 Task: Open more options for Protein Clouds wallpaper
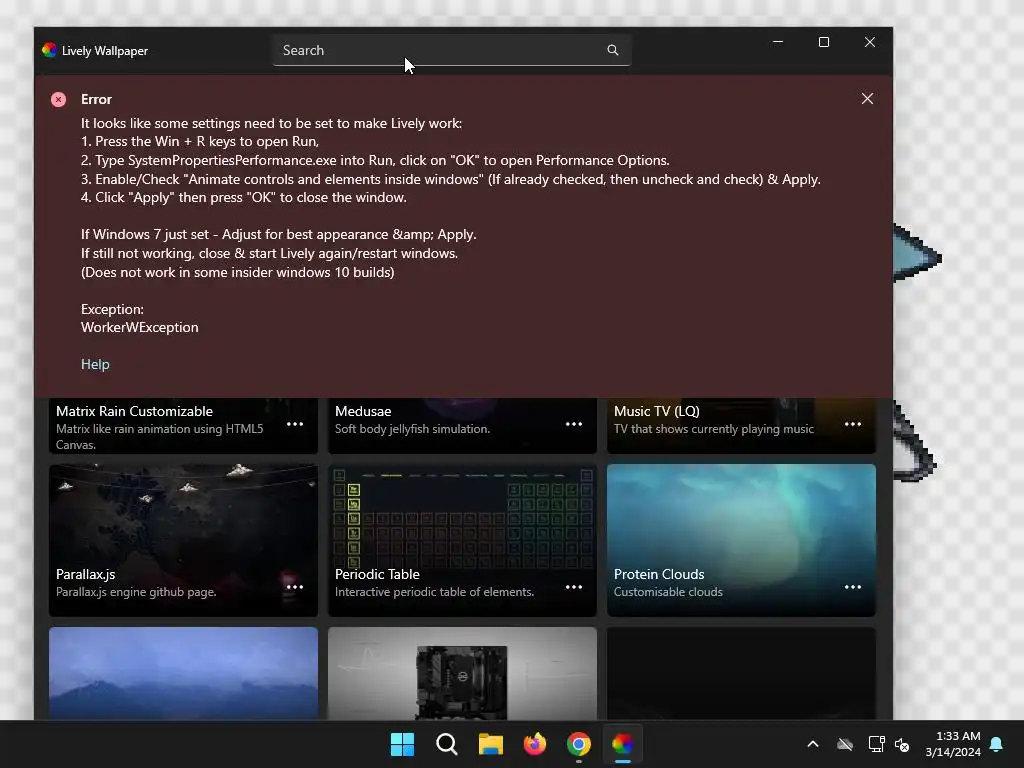853,586
